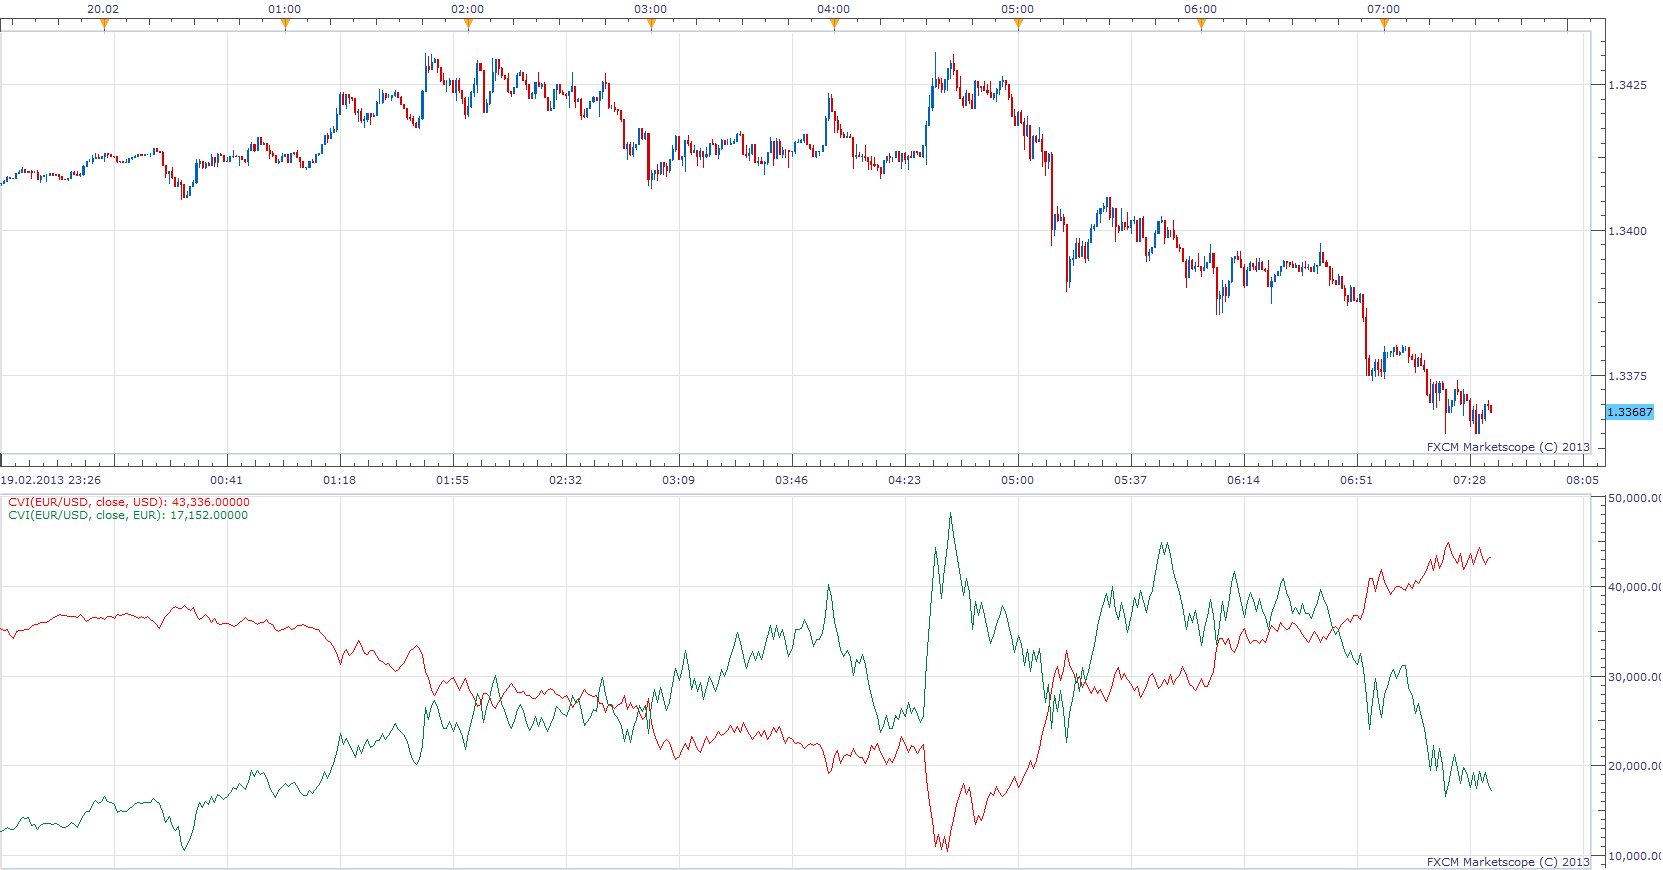1663x870 pixels.
Task: Select the red CVI(EUR/USD, close, USD) indicator label
Action: [x=129, y=502]
